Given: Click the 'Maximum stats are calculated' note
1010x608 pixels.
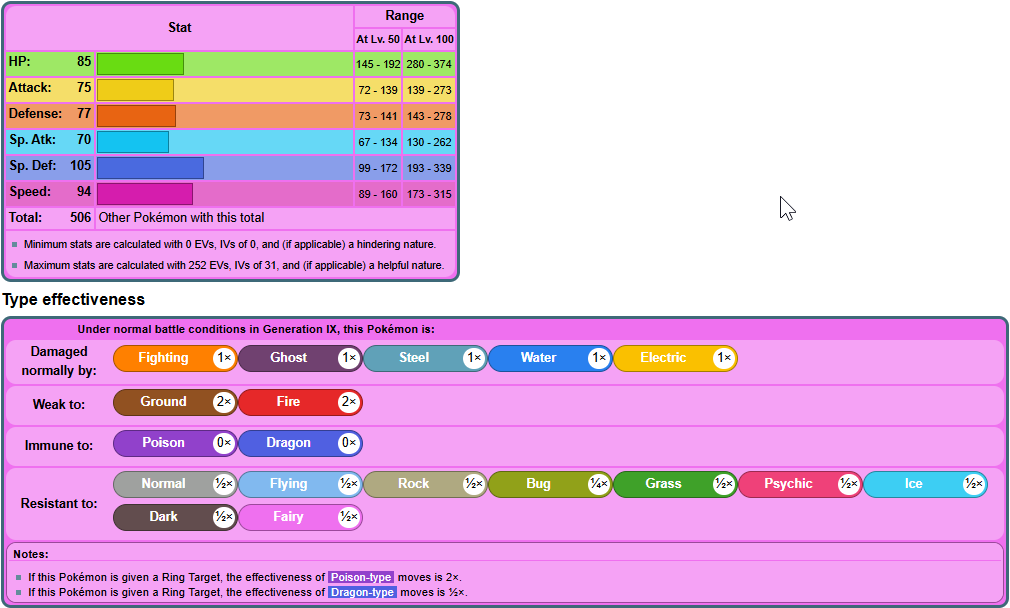Looking at the screenshot, I should point(234,265).
